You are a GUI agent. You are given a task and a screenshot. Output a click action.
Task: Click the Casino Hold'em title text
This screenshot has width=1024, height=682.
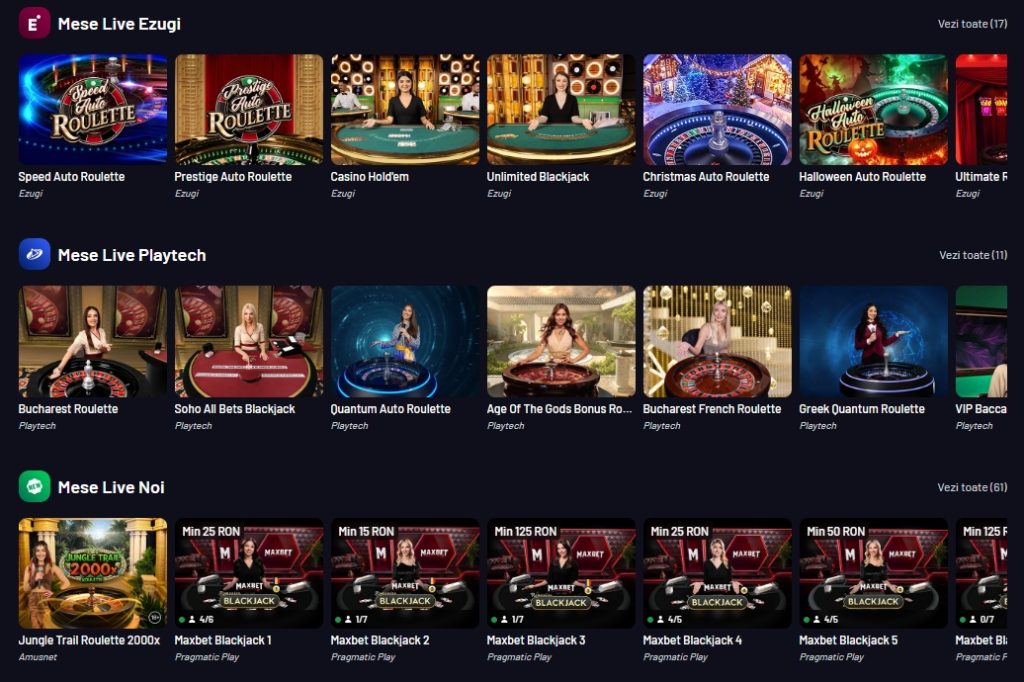(x=370, y=176)
